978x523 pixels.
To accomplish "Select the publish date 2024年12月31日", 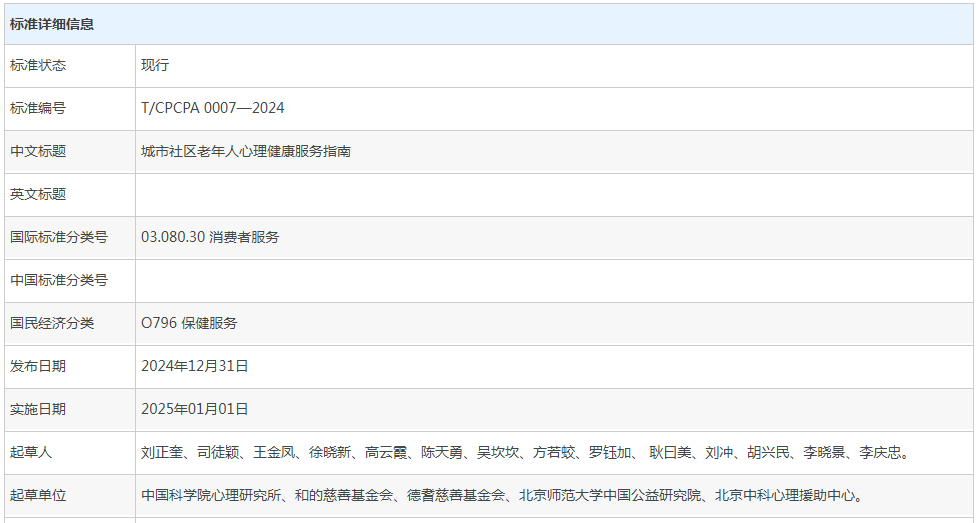I will pos(195,366).
